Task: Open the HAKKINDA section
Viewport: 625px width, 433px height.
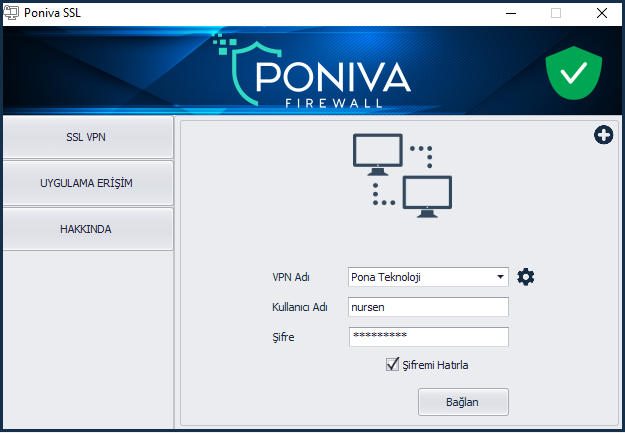Action: (88, 229)
